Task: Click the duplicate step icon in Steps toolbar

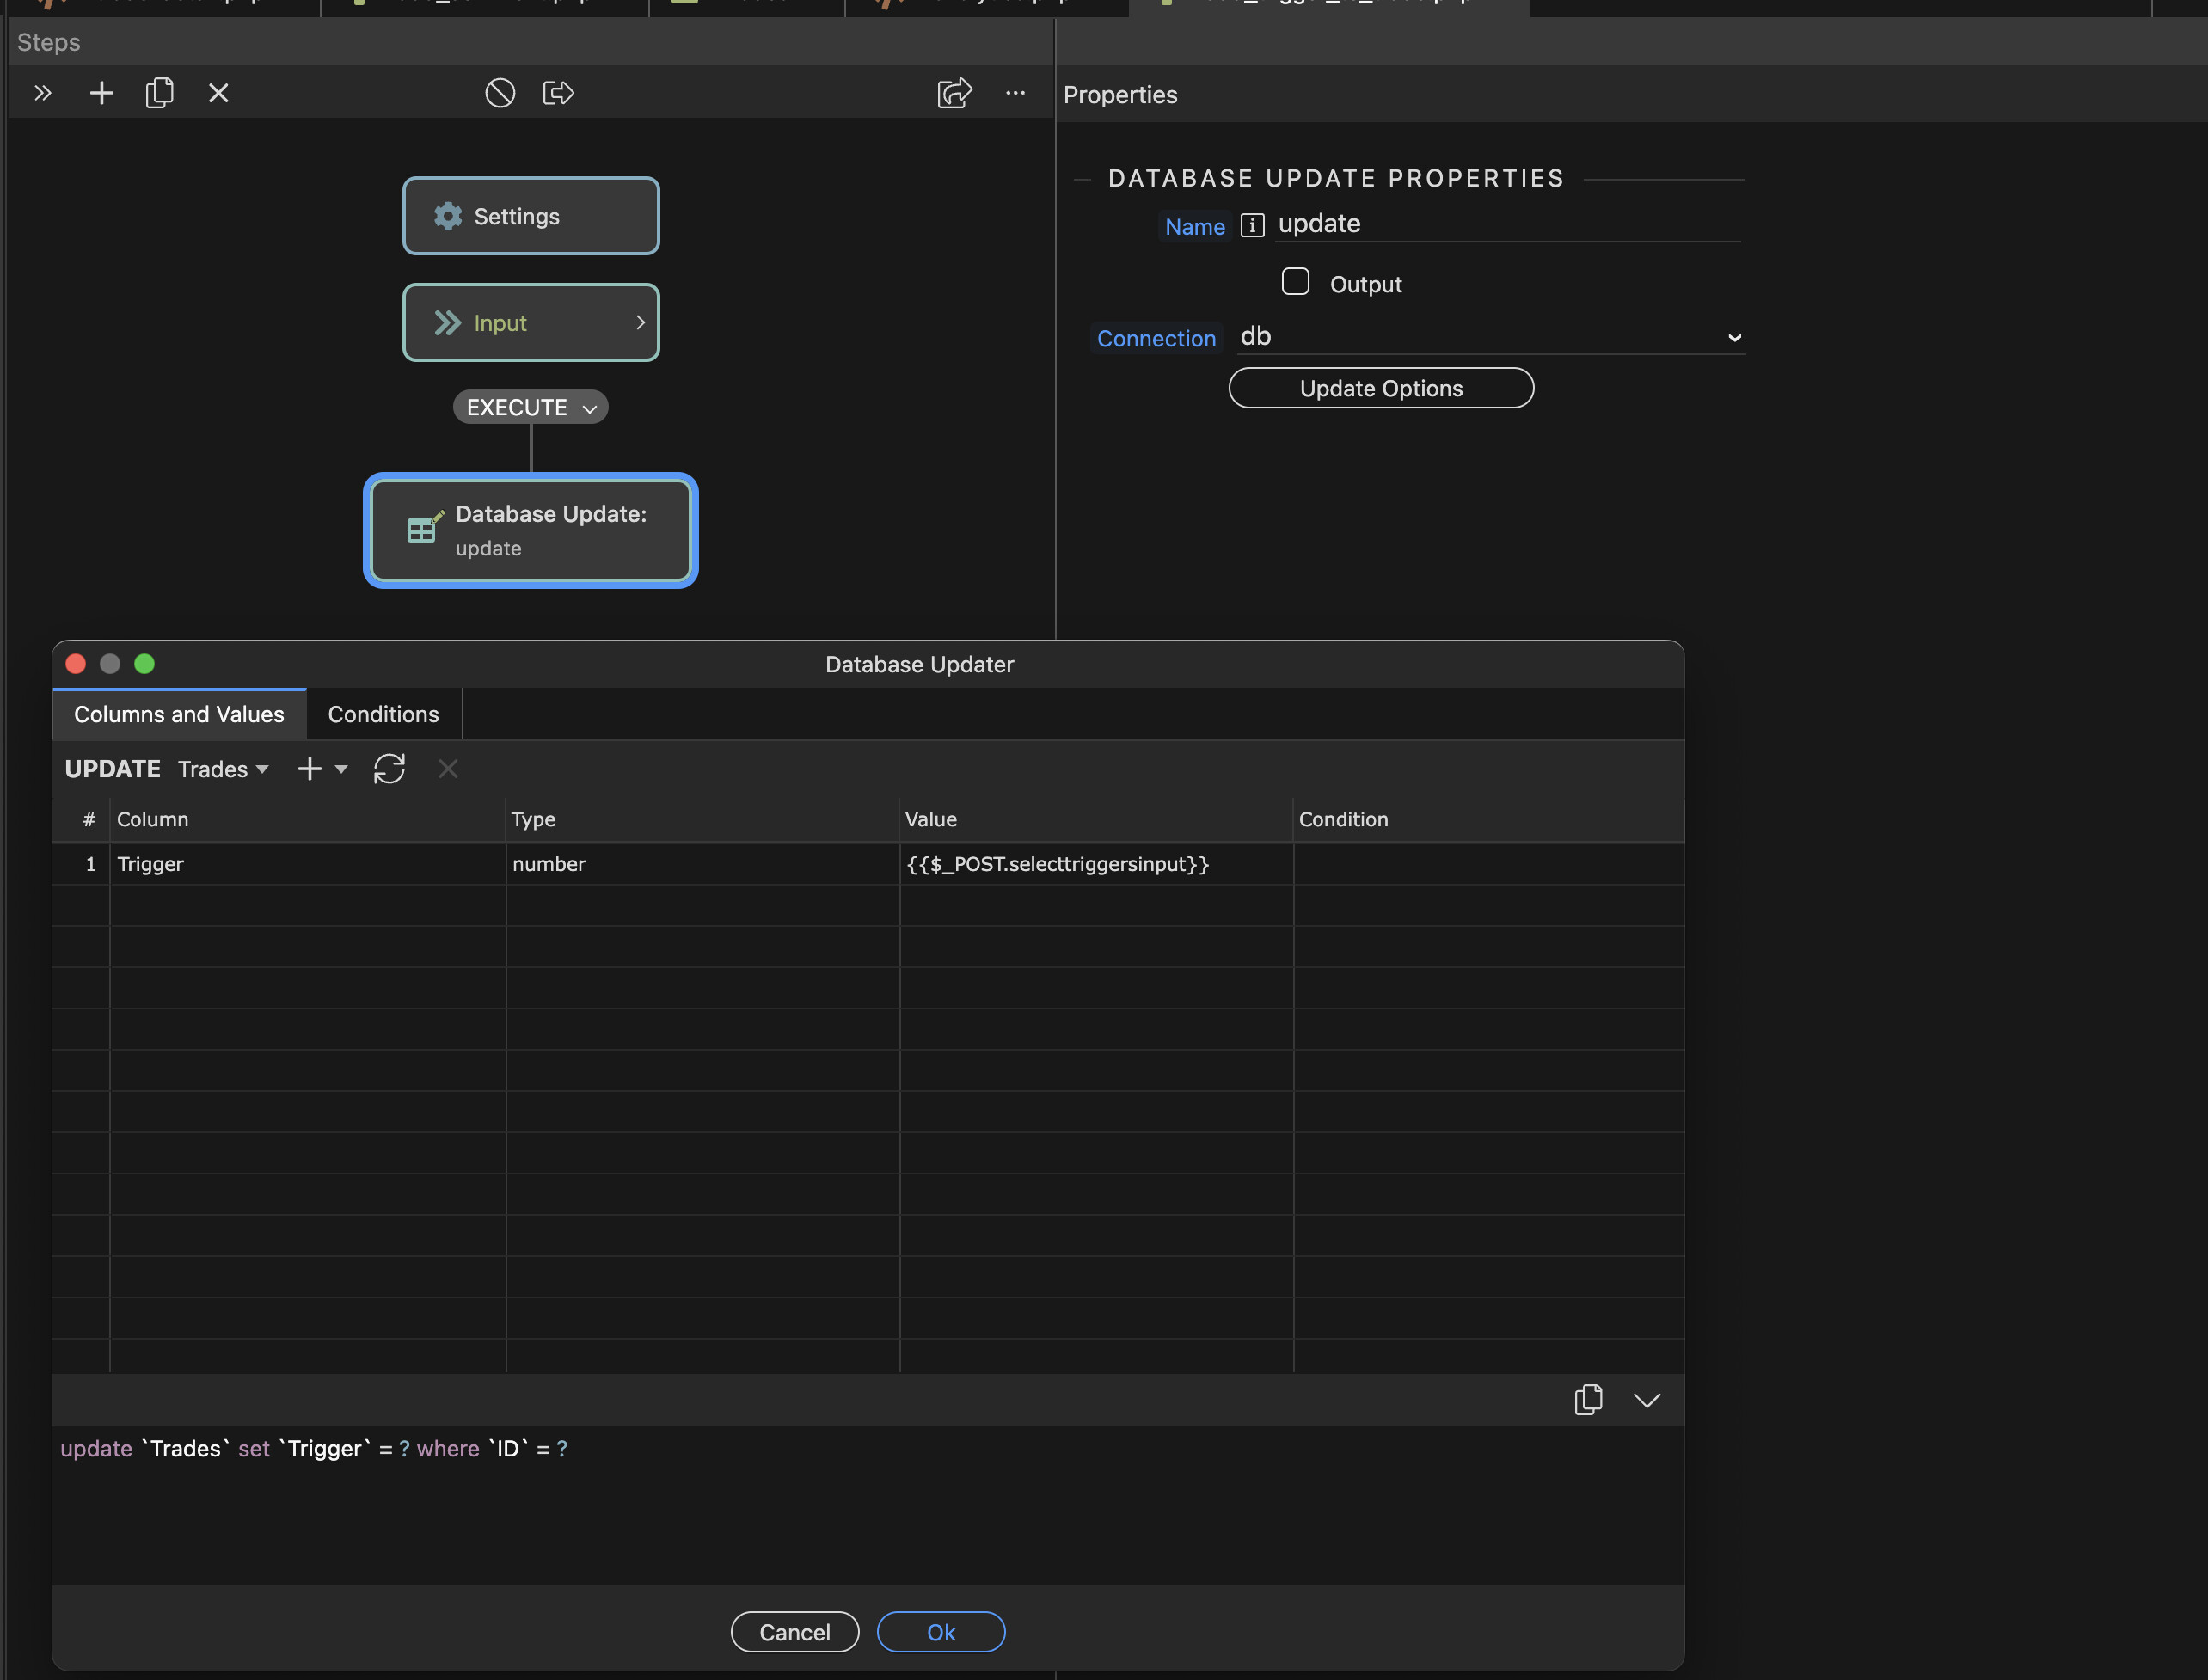Action: (x=160, y=93)
